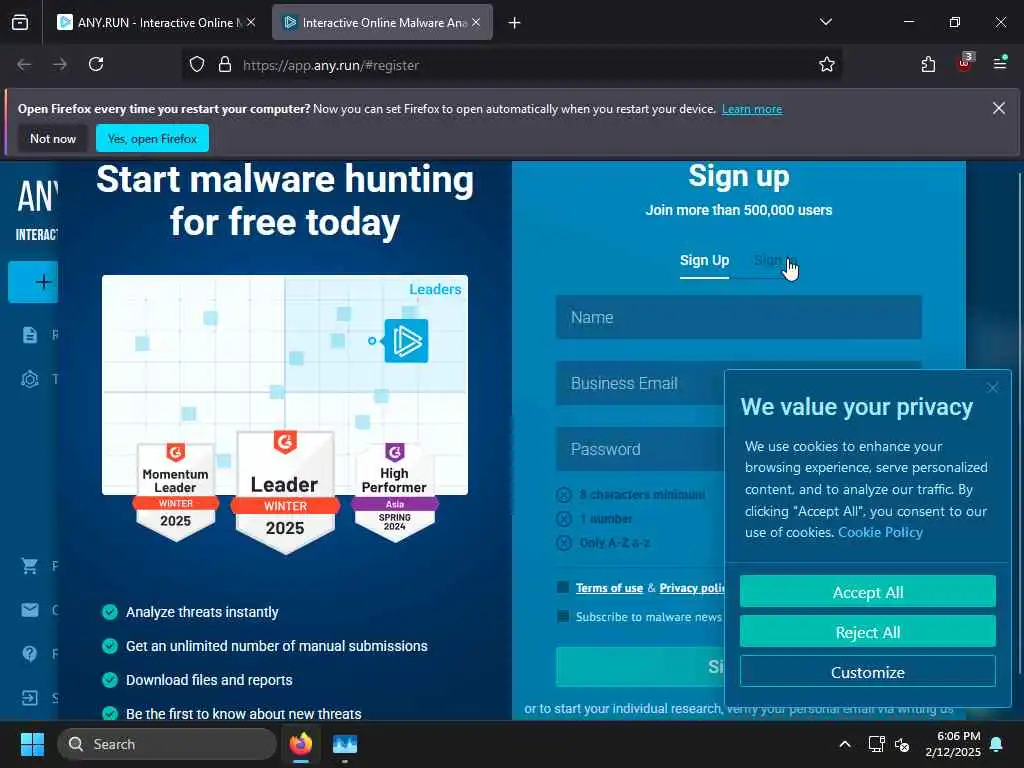Open a new browser tab
Viewport: 1024px width, 768px height.
[x=515, y=23]
